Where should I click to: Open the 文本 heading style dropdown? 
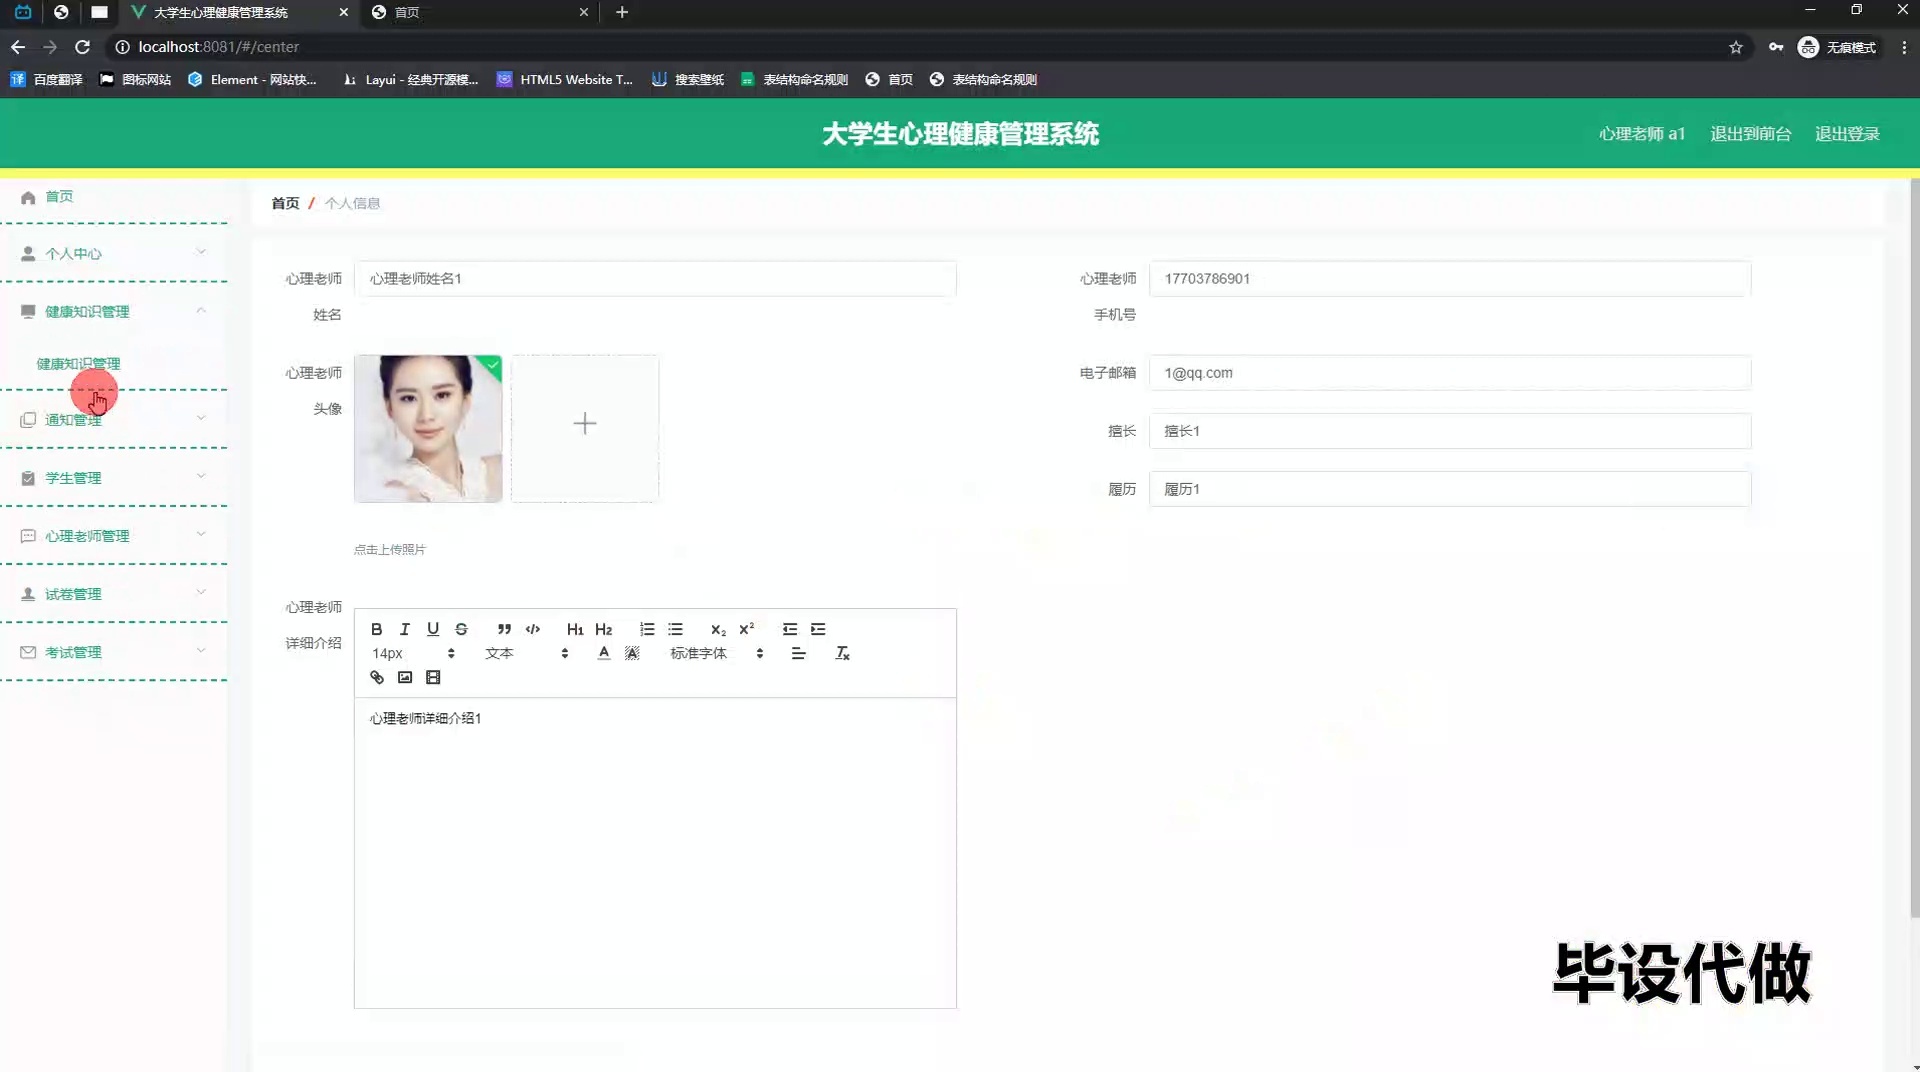[527, 653]
